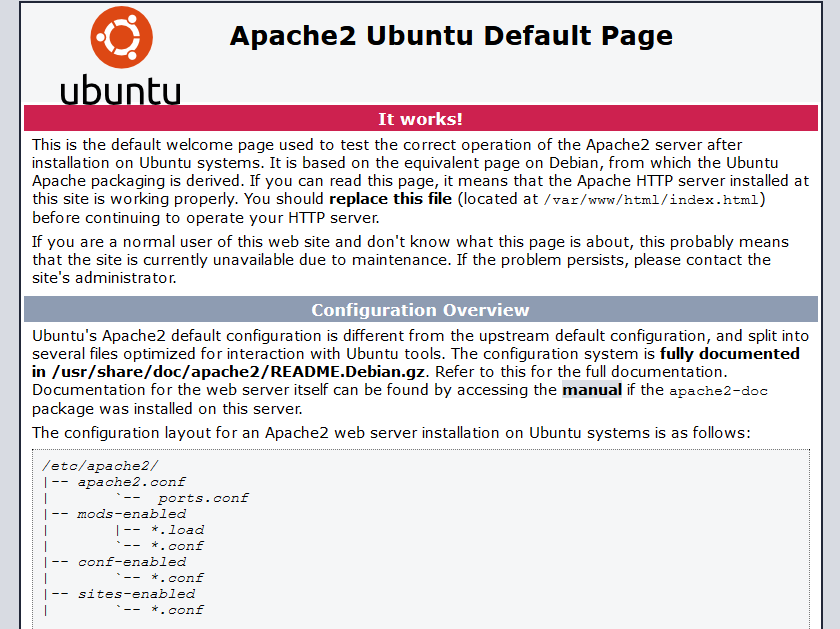Click the mods-enabled directory entry
This screenshot has width=840, height=629.
[131, 514]
